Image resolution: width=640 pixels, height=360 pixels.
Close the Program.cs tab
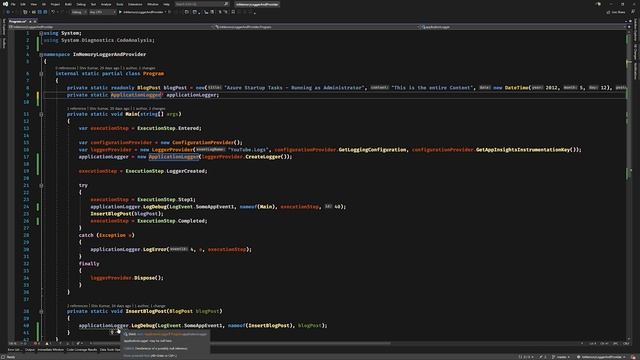pos(35,21)
